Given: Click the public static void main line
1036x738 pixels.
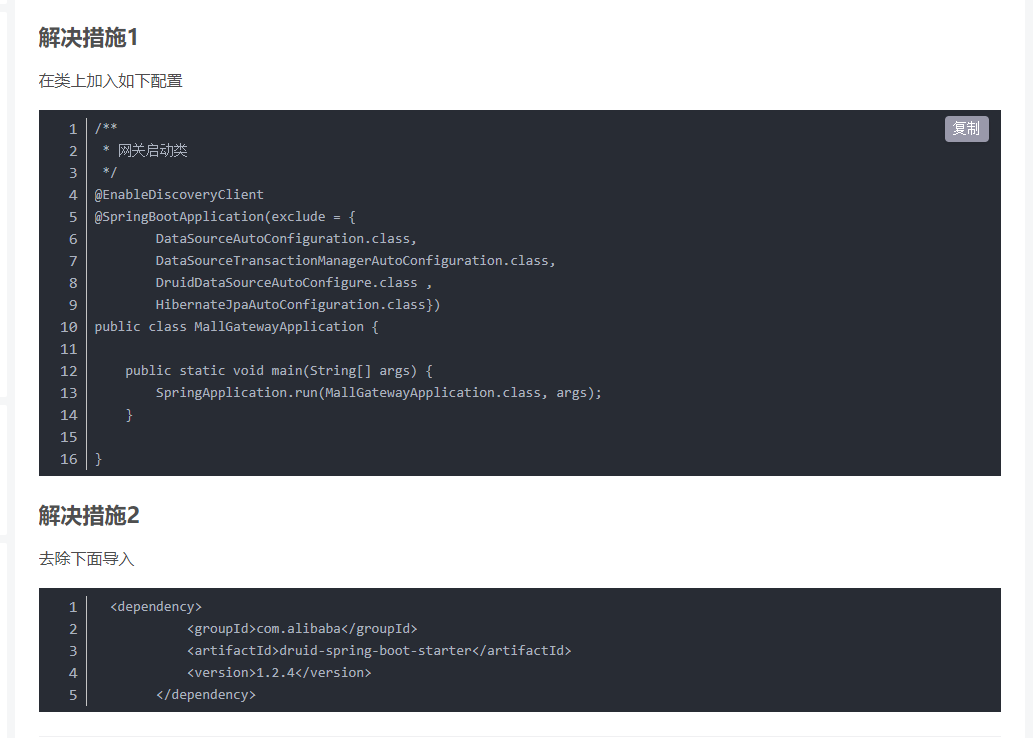Looking at the screenshot, I should [x=278, y=371].
